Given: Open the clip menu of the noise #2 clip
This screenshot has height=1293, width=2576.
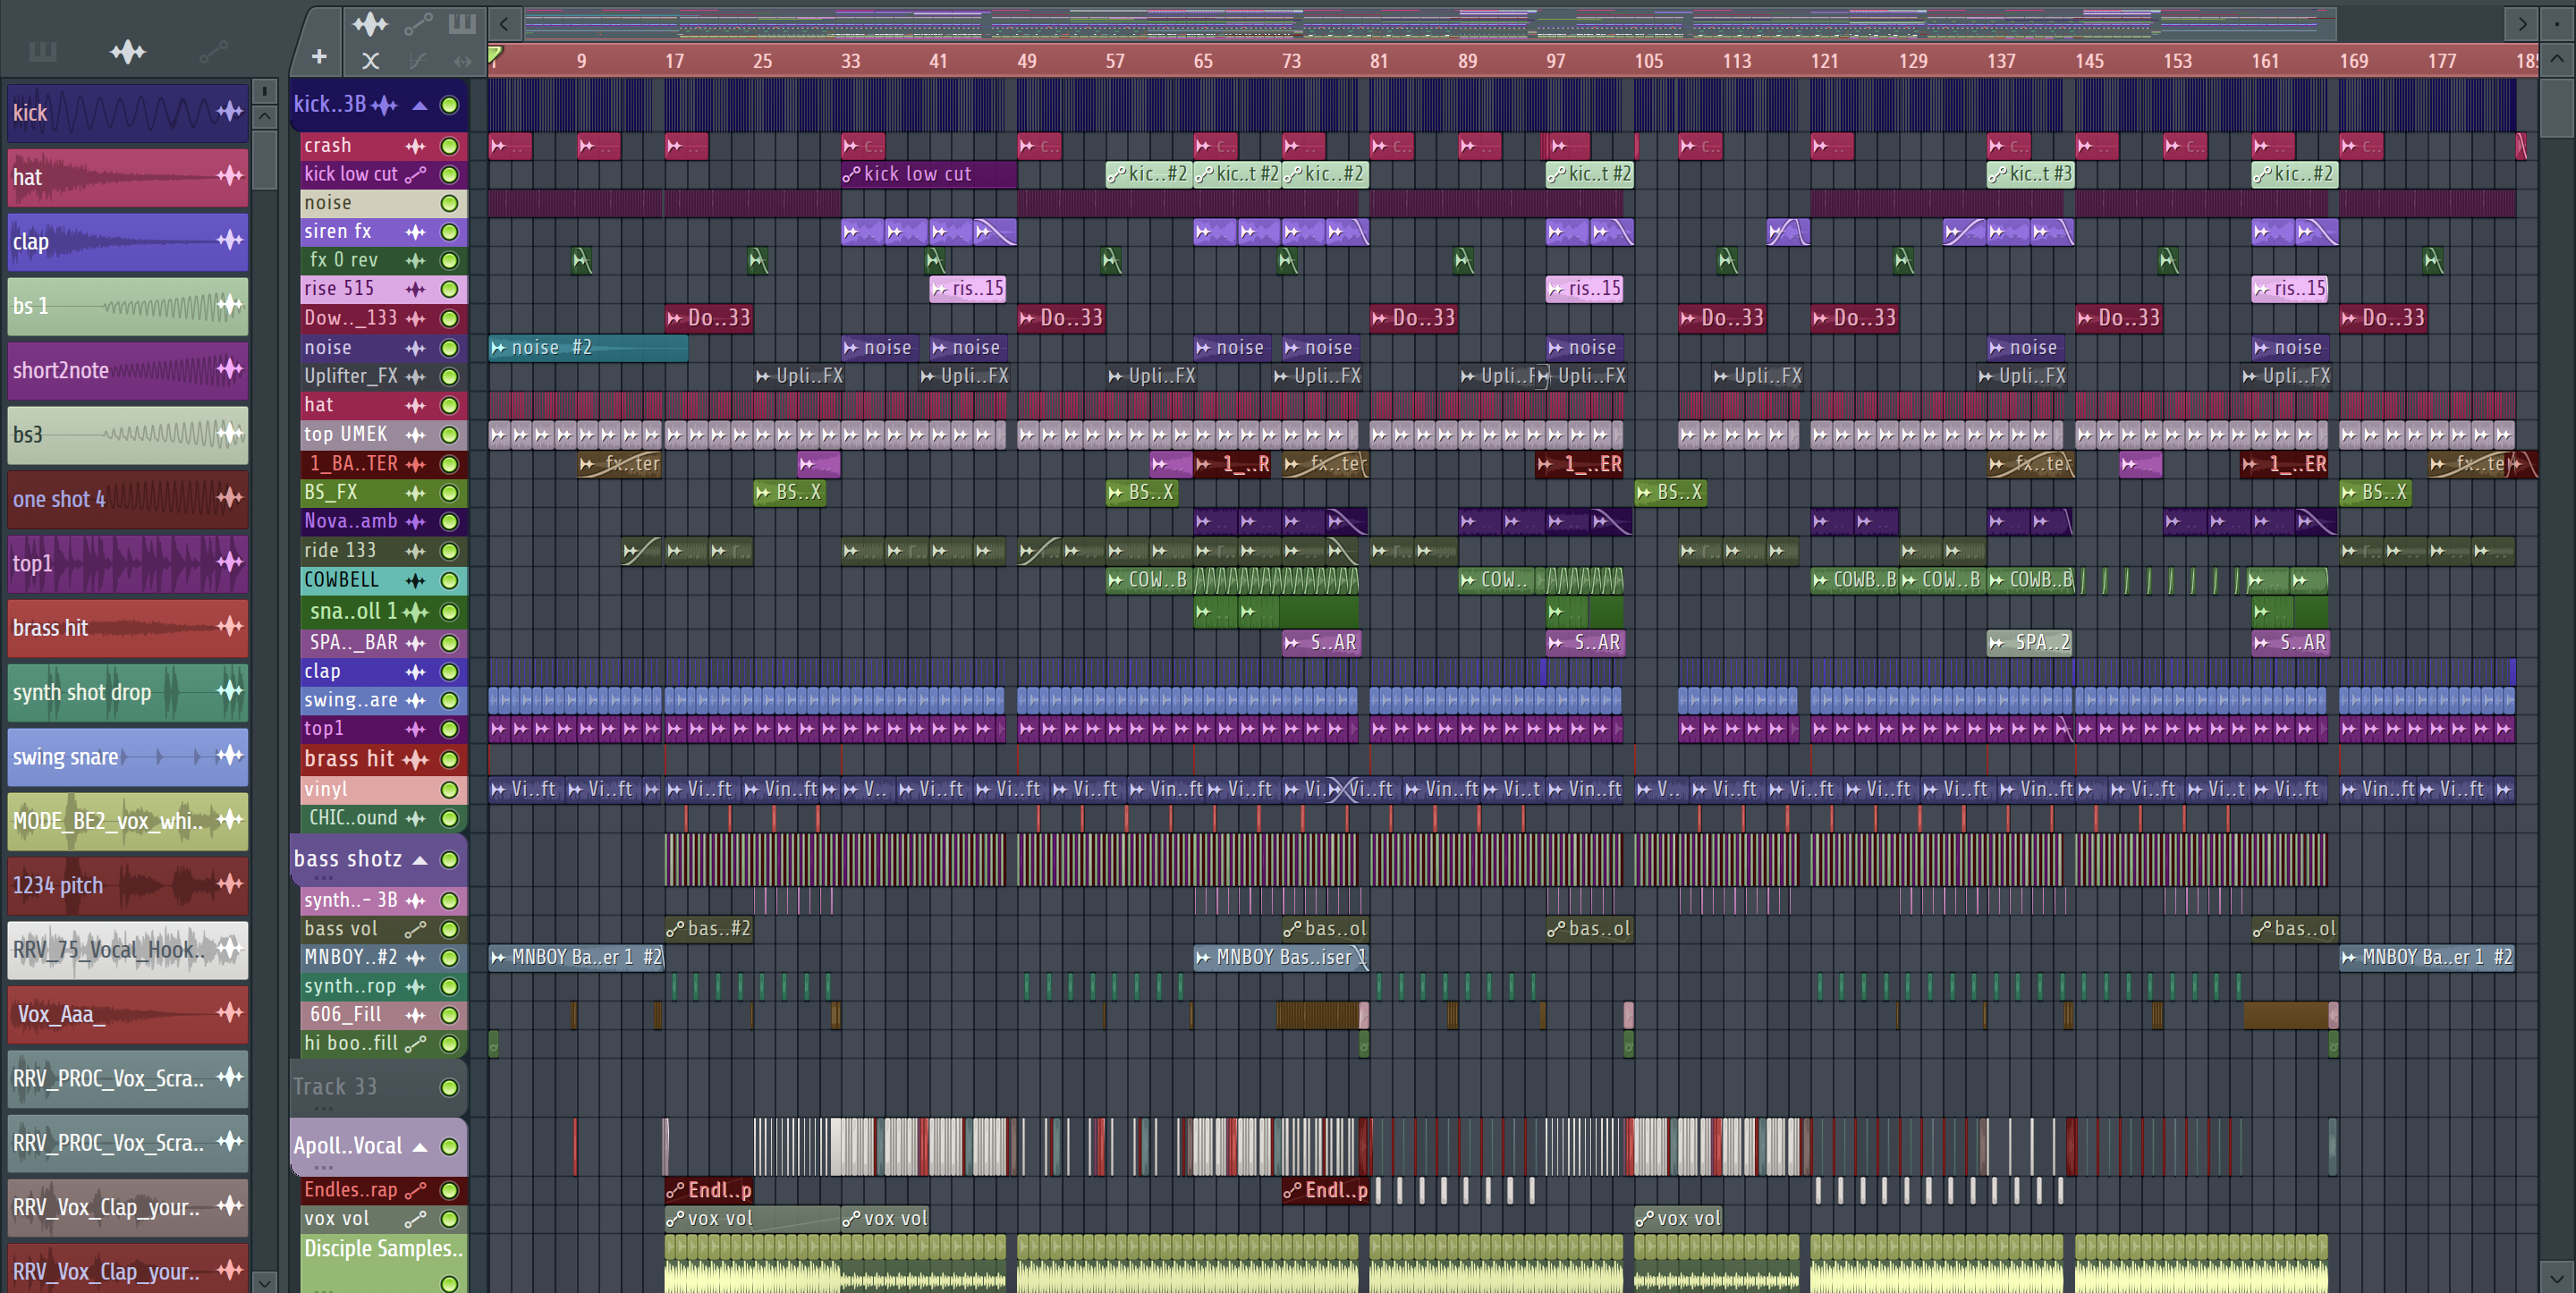Looking at the screenshot, I should click(x=498, y=348).
